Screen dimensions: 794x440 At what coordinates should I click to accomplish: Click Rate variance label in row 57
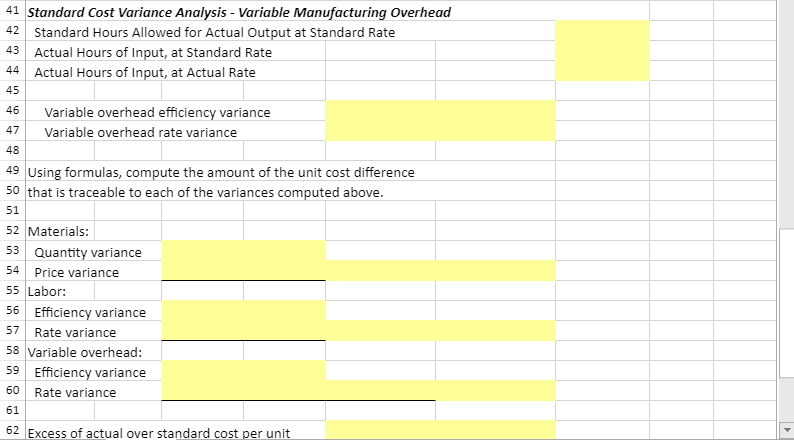coord(75,333)
